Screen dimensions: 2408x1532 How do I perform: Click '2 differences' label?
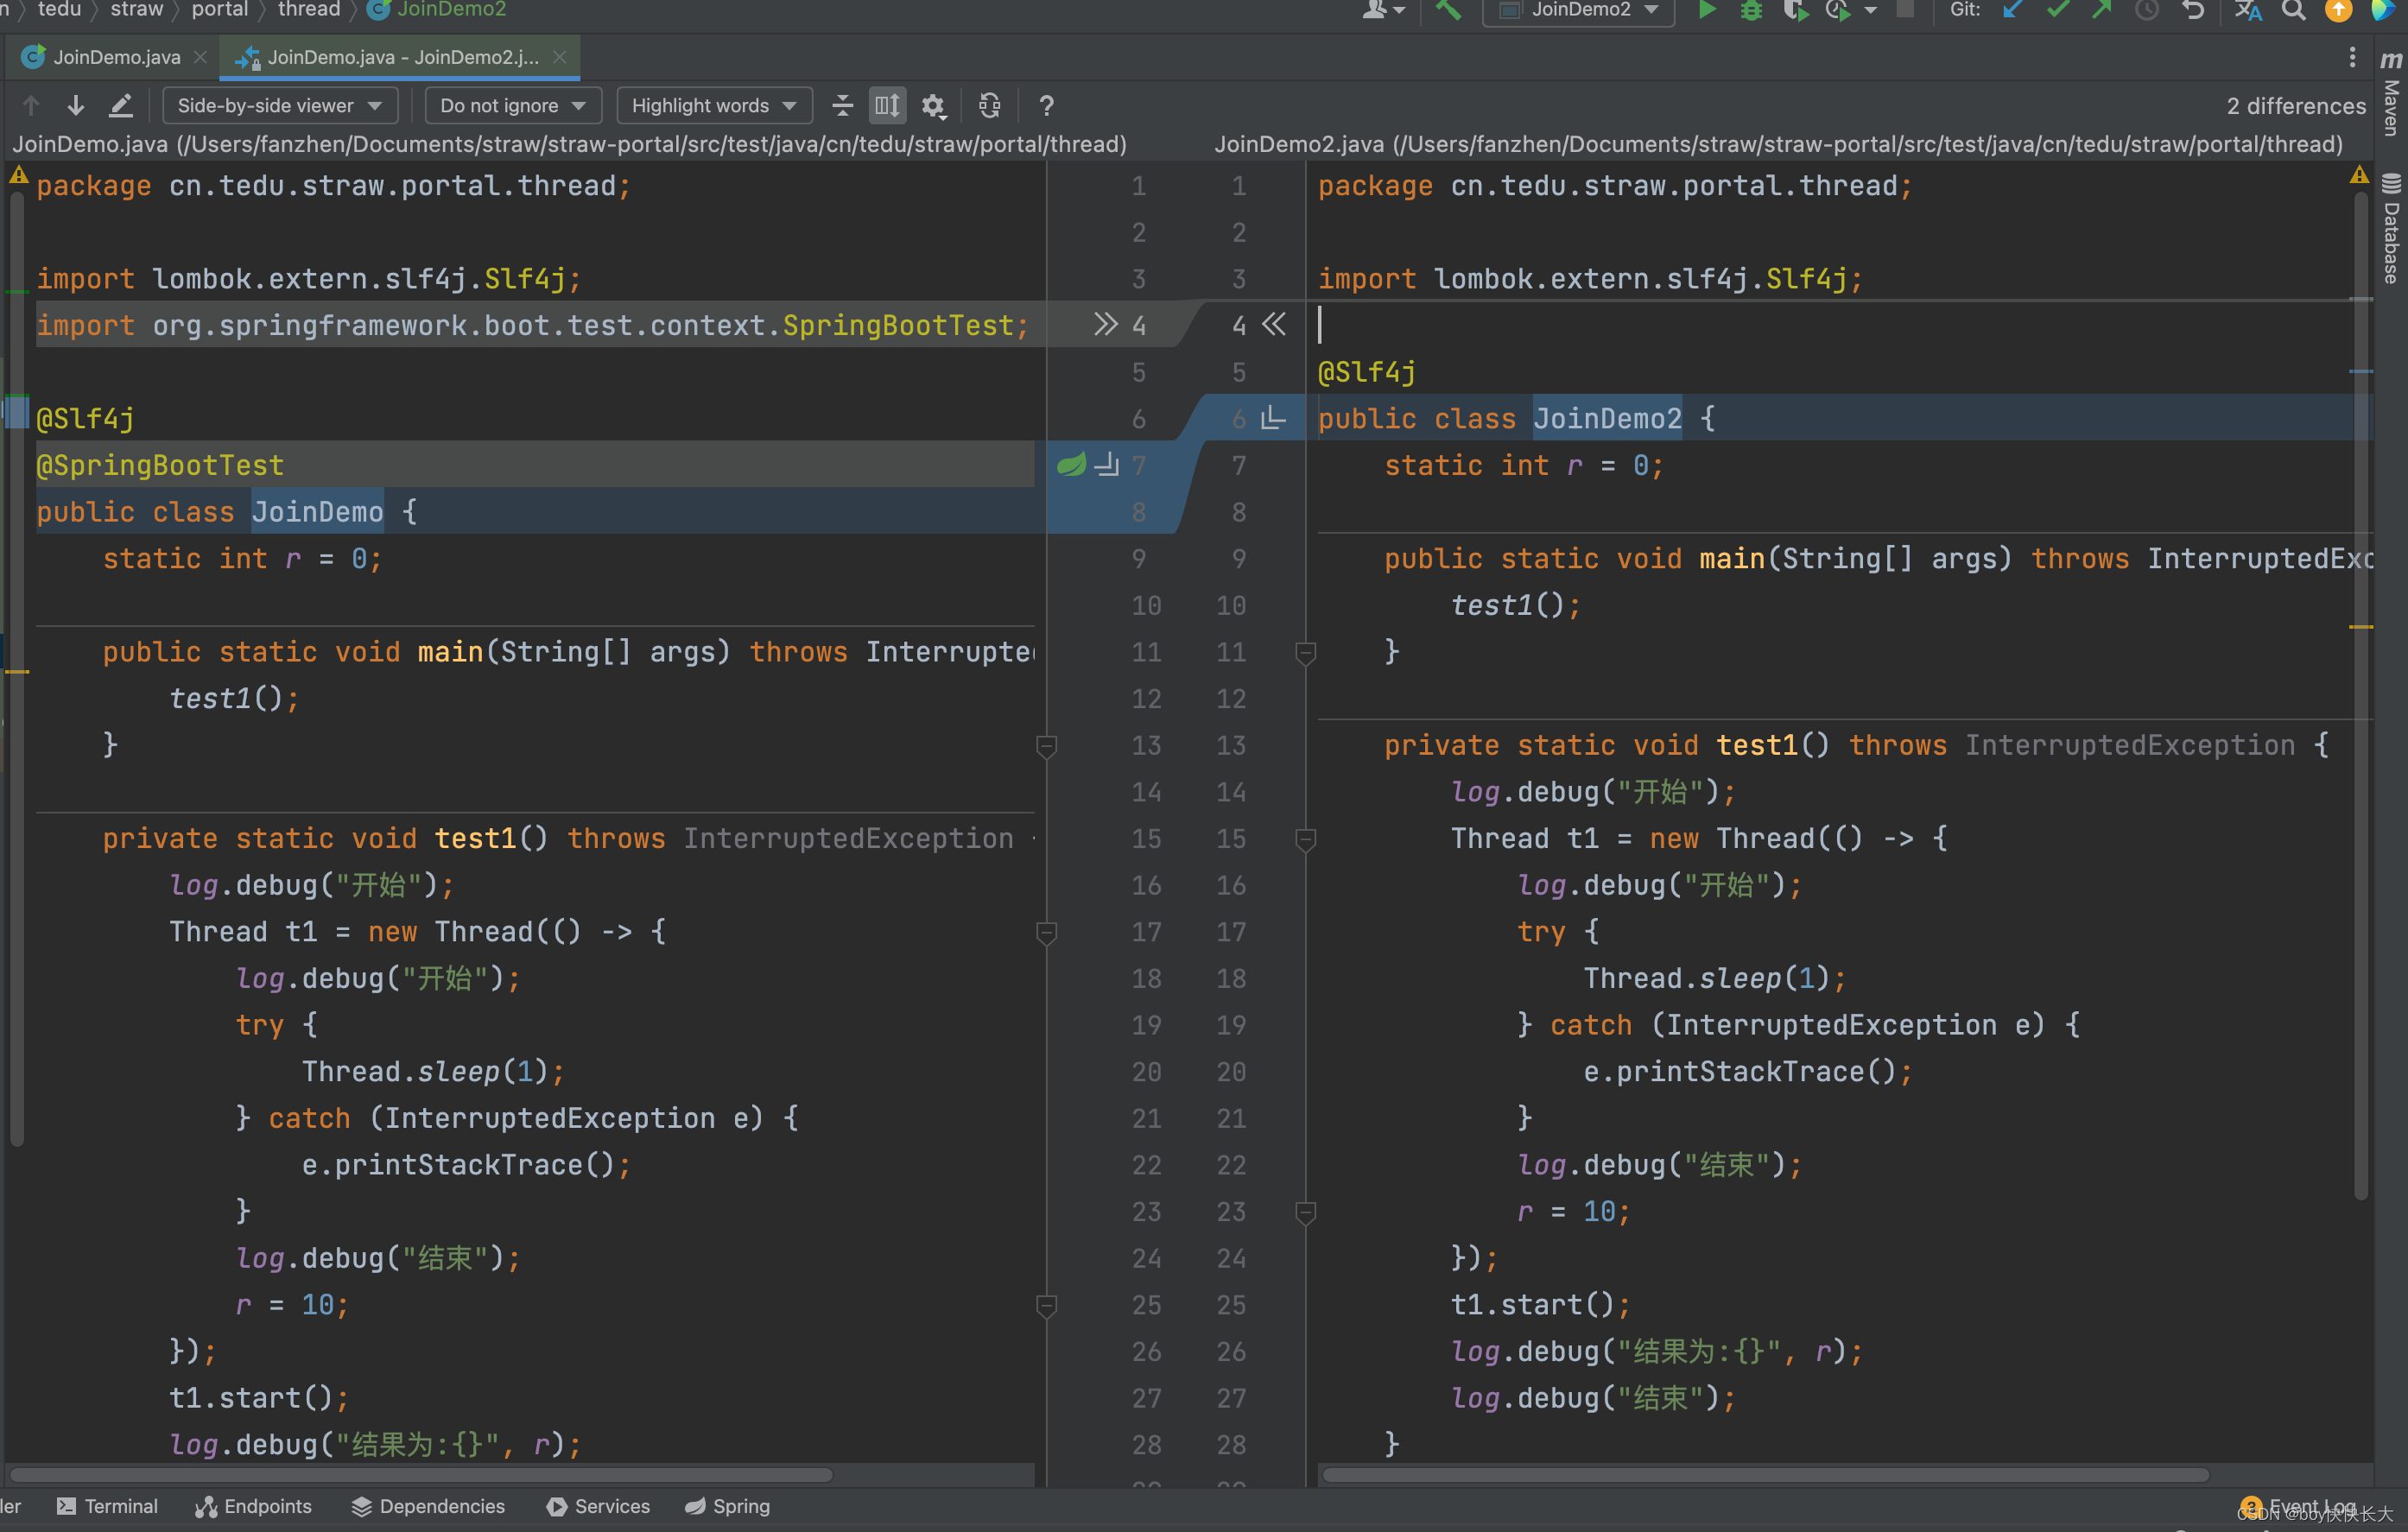(x=2296, y=106)
